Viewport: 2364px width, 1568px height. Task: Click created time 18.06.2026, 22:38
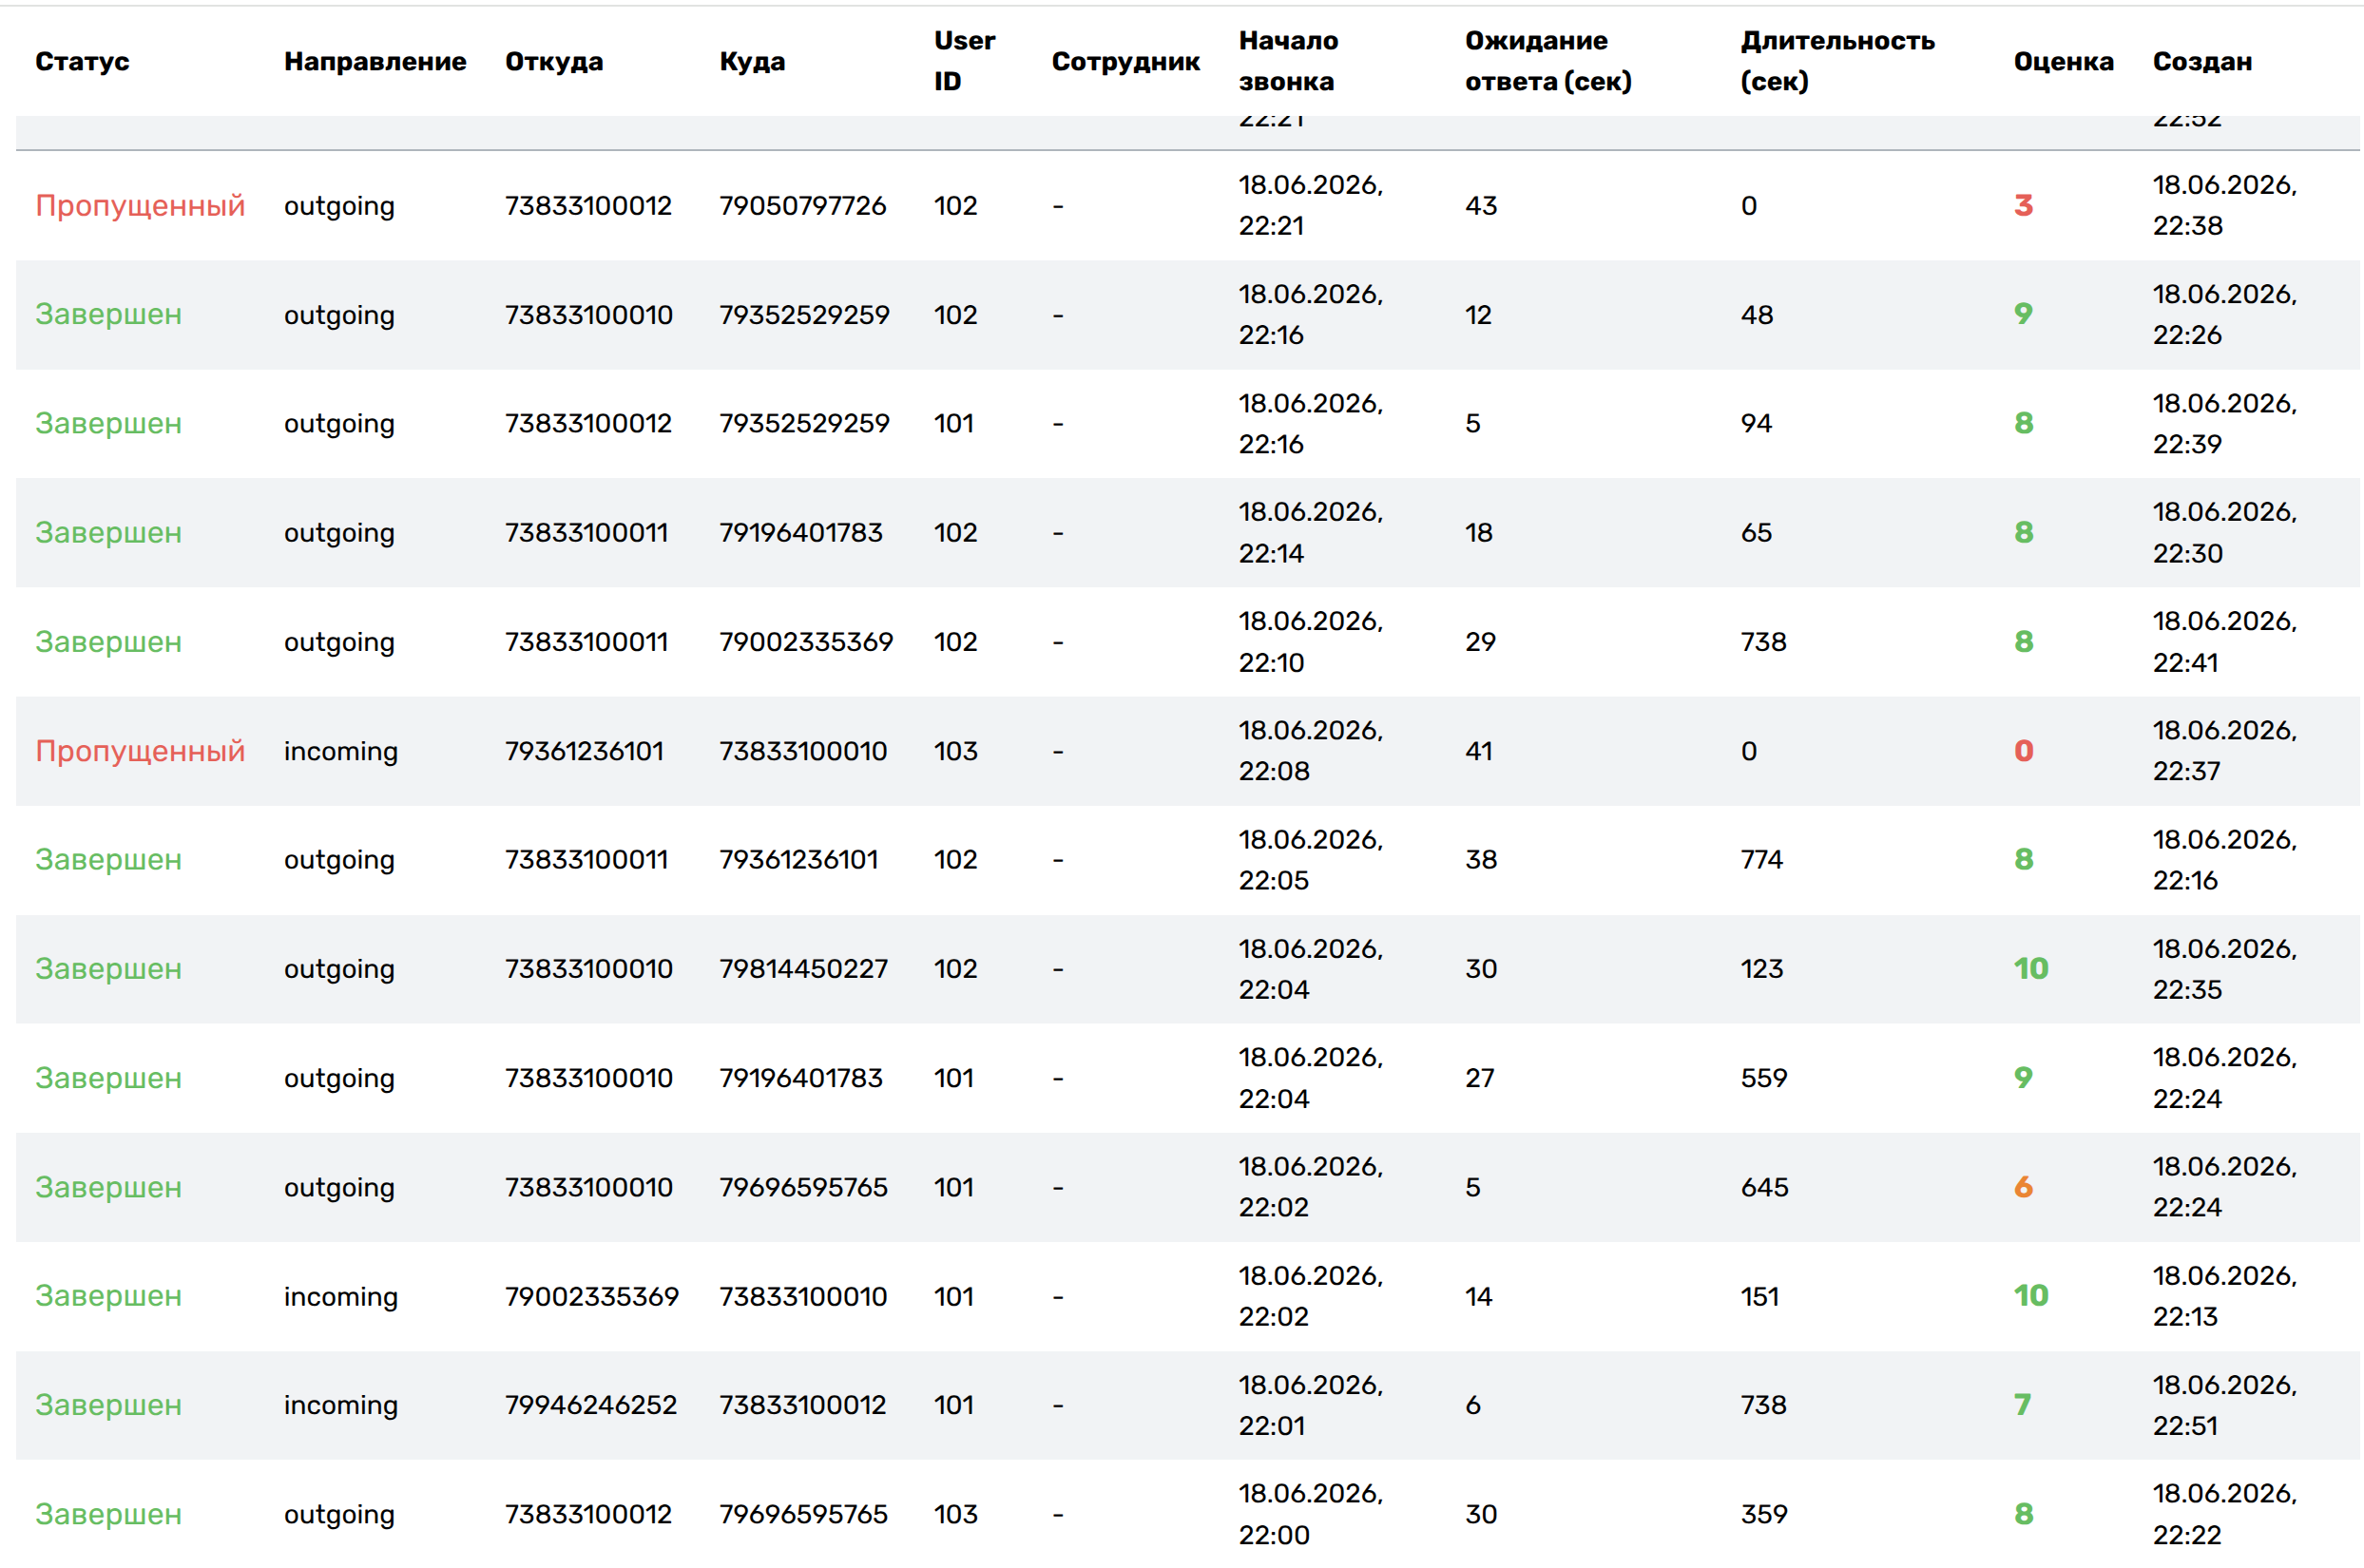pyautogui.click(x=2224, y=205)
